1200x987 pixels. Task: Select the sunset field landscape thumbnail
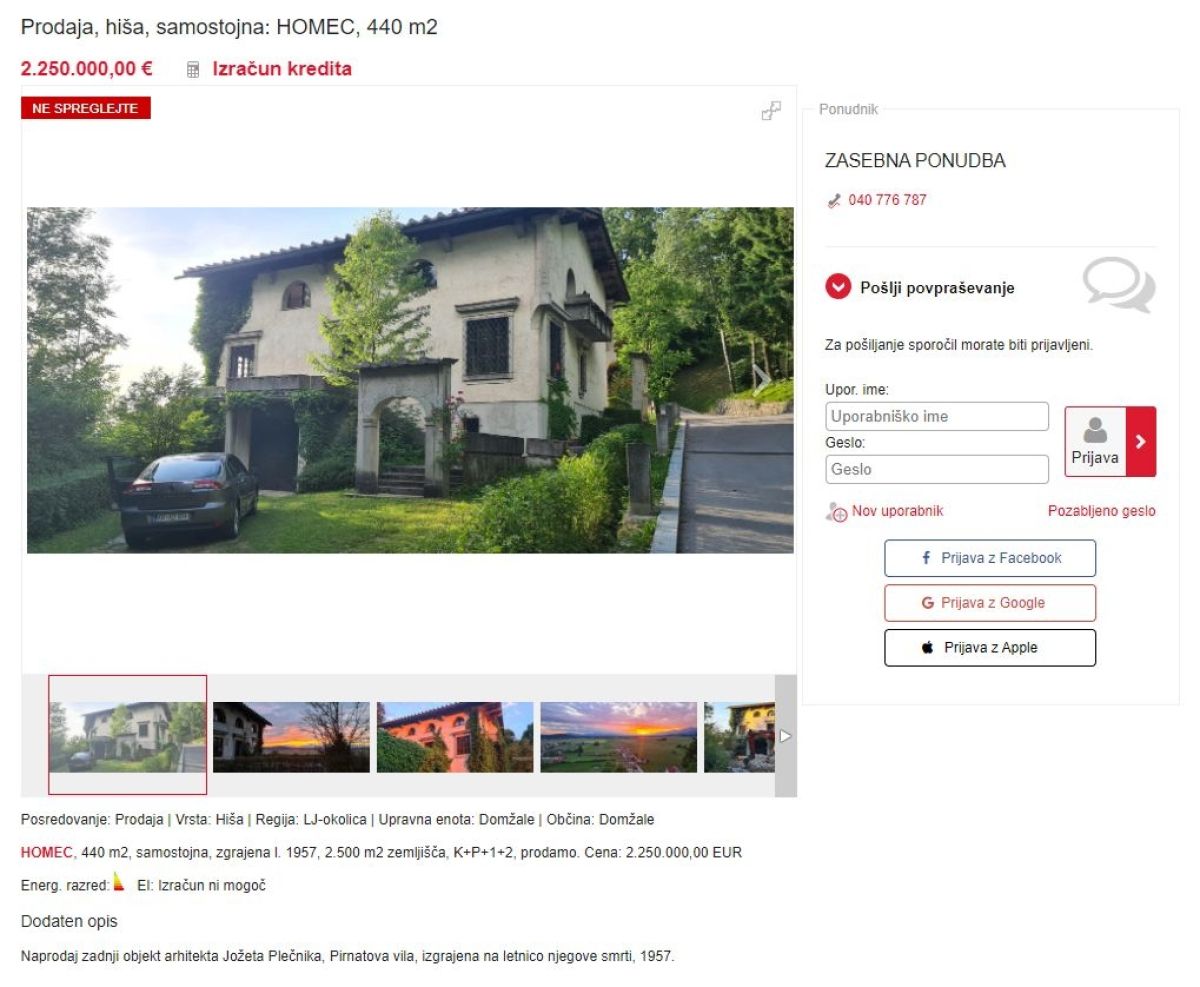(x=619, y=737)
